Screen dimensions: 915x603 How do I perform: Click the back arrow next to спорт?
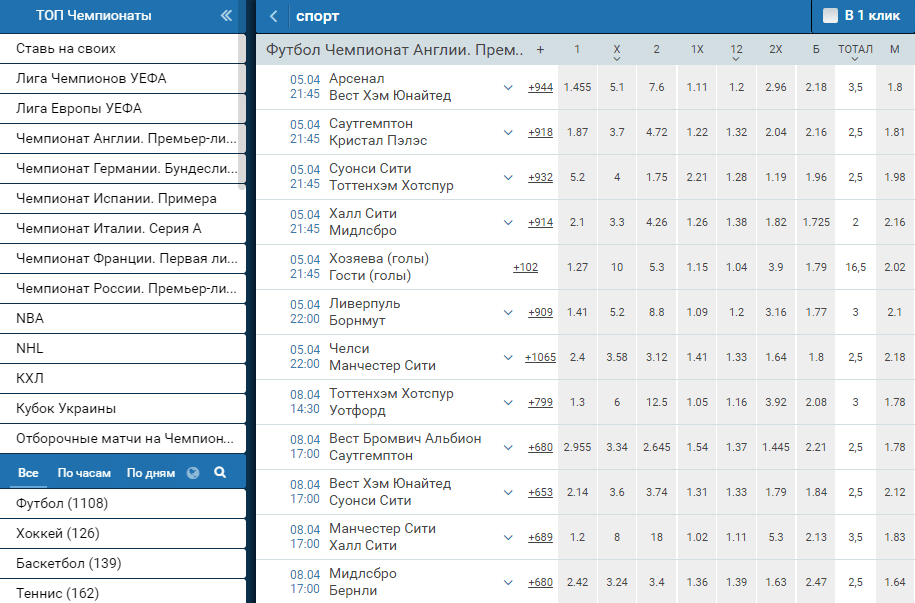274,16
